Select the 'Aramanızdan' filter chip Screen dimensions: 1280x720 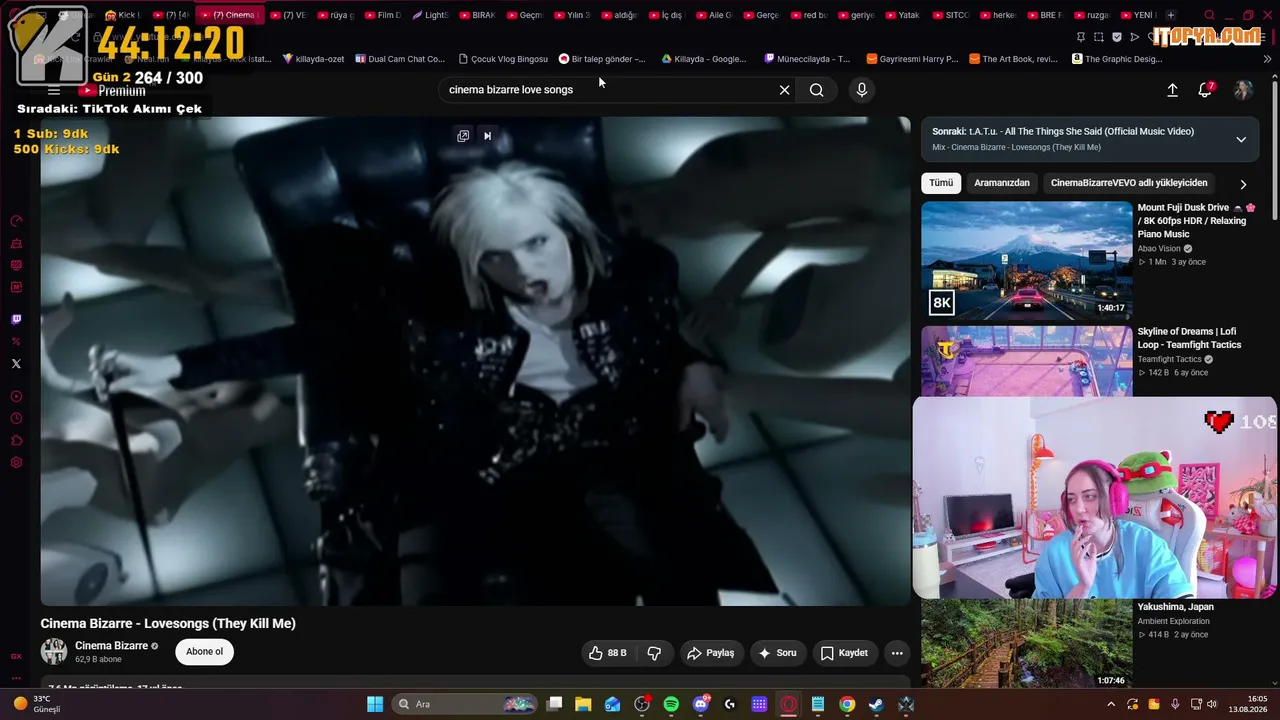(x=1002, y=183)
